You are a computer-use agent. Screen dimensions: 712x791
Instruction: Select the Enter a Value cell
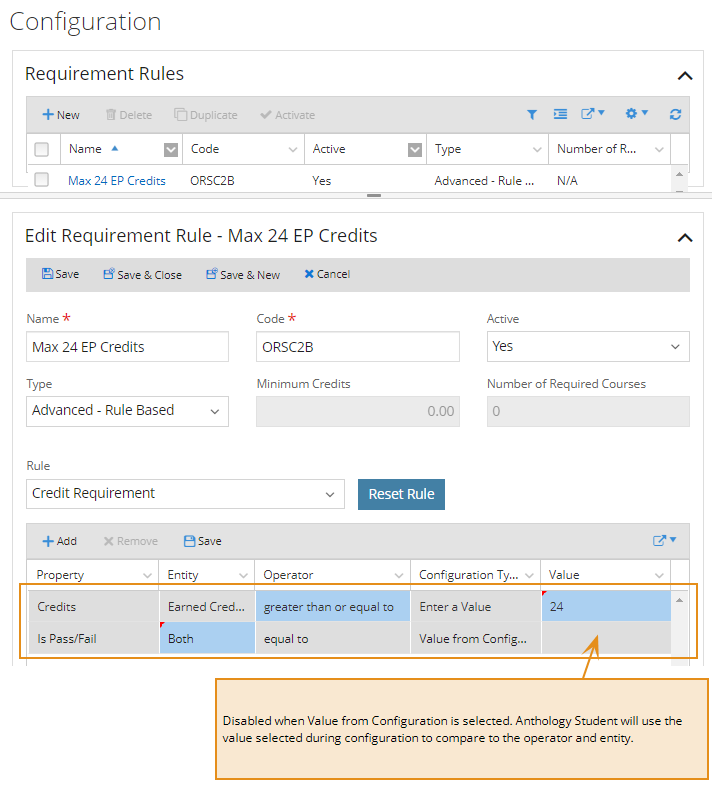point(475,606)
